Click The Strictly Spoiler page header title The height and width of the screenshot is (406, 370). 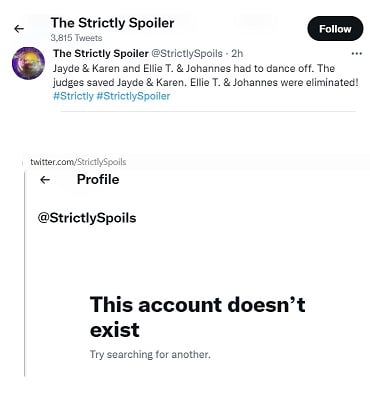pyautogui.click(x=112, y=23)
